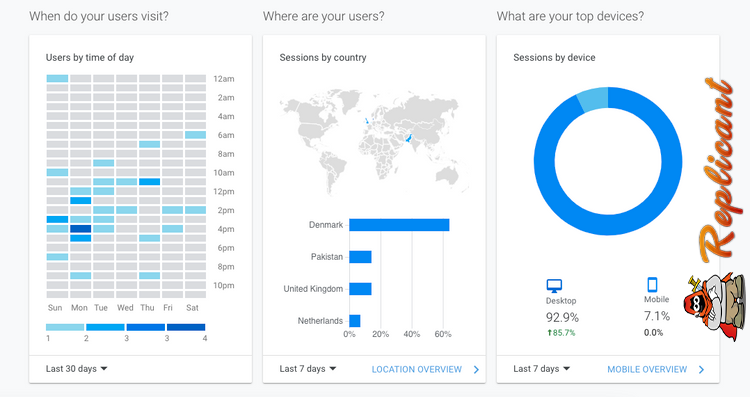Click darkest blue legend swatch

tap(186, 327)
